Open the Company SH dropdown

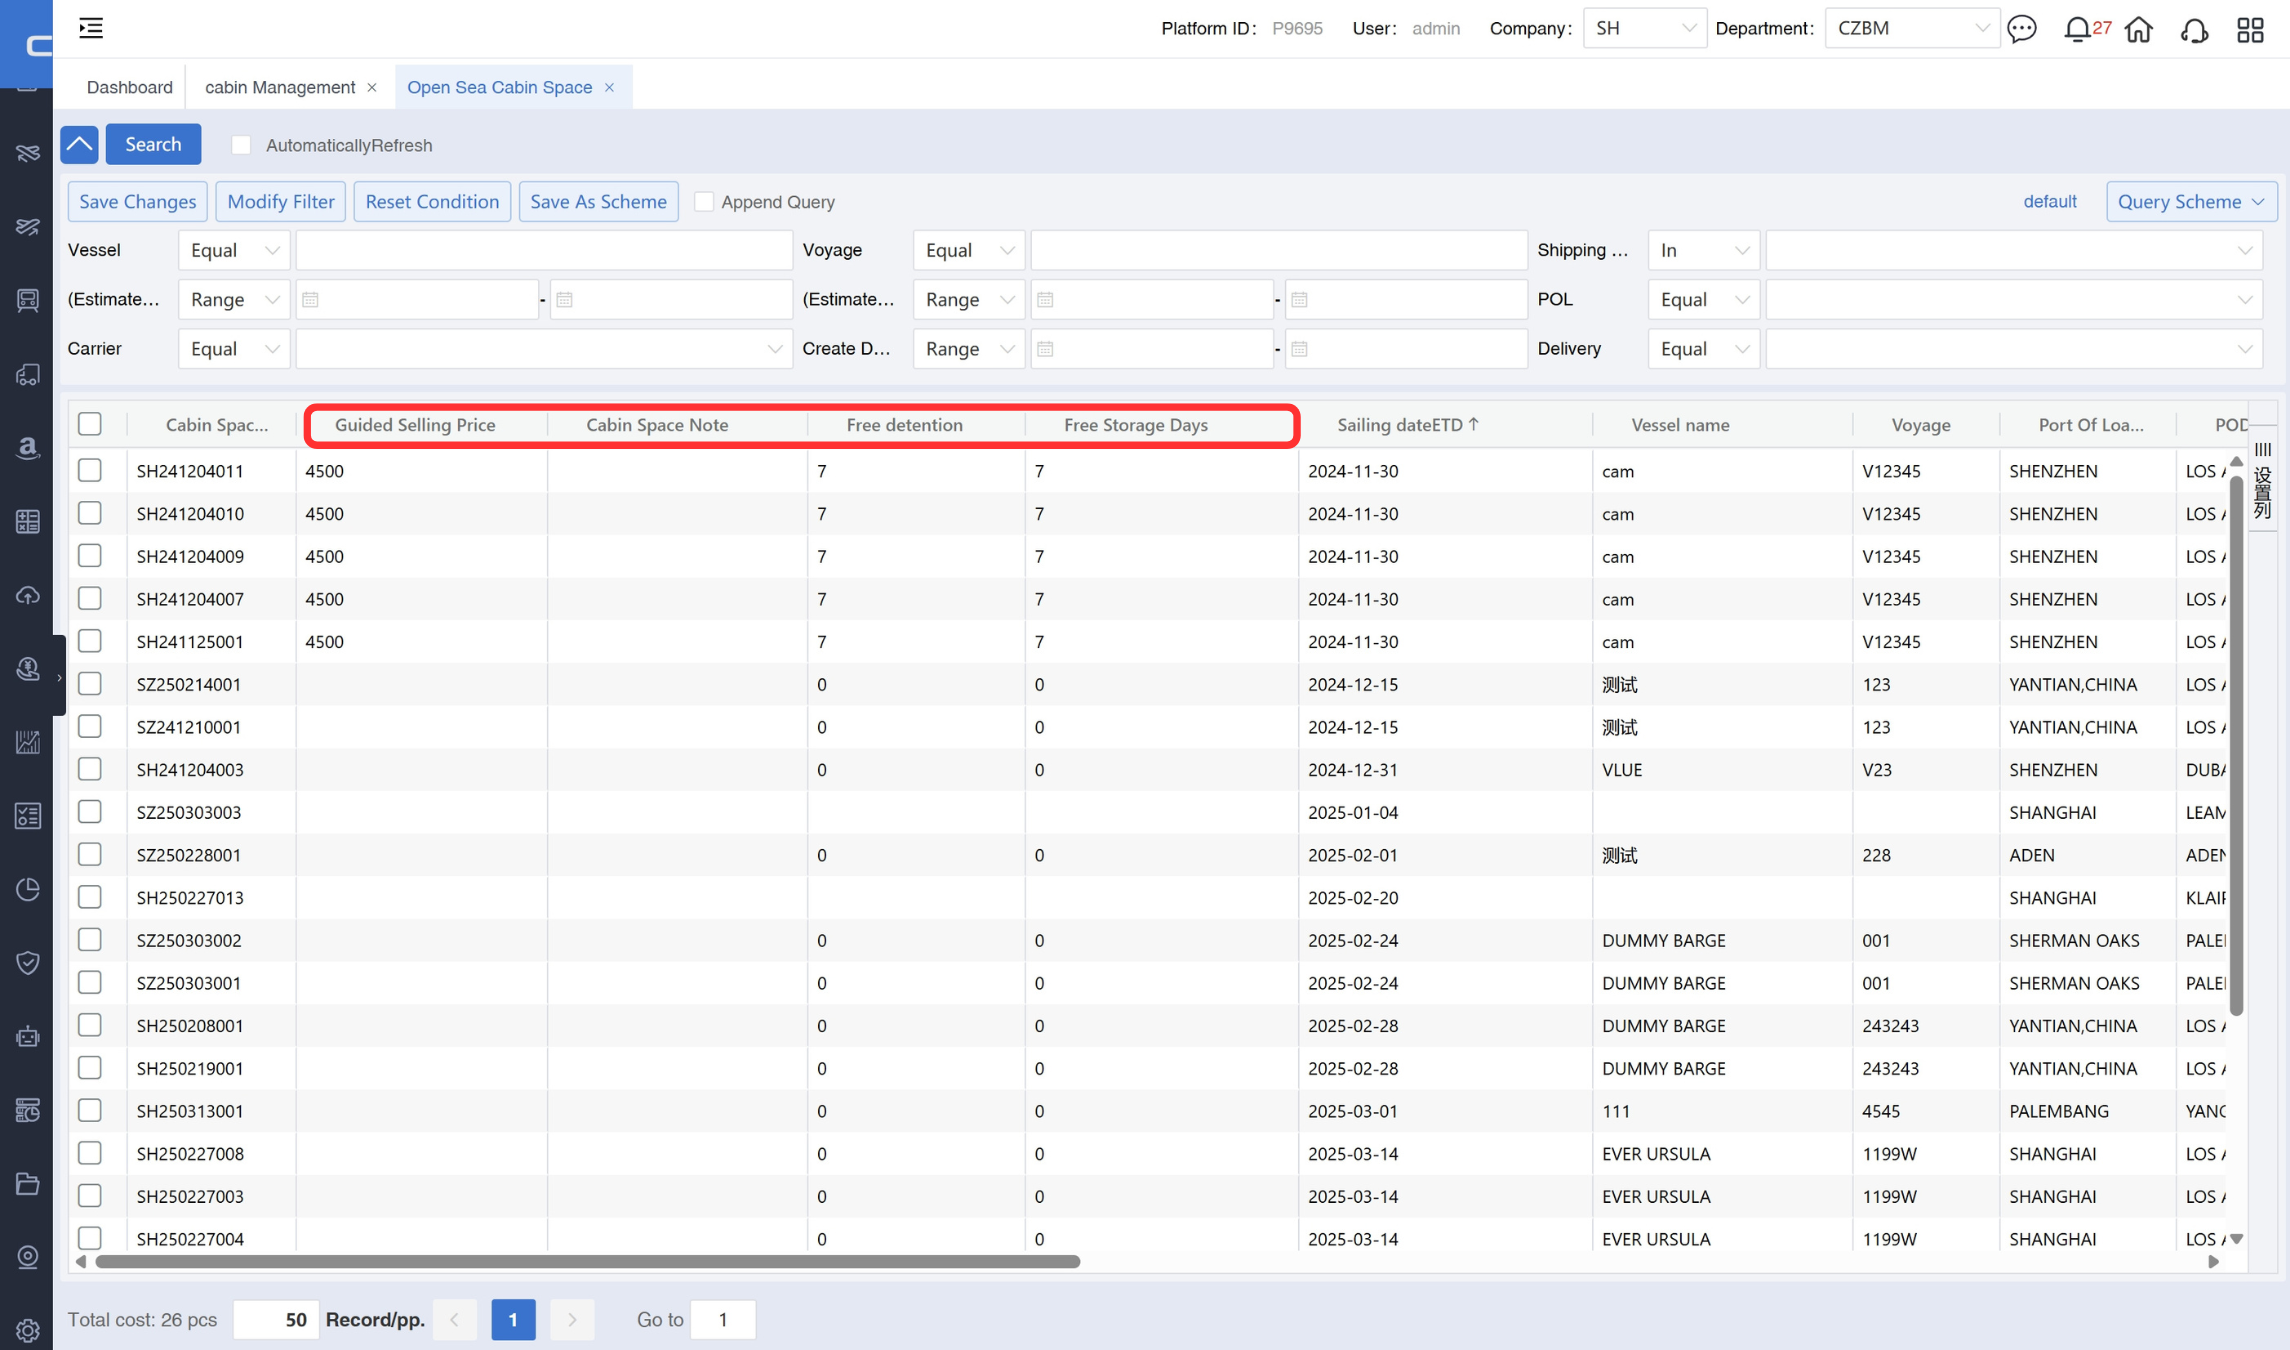(1644, 28)
